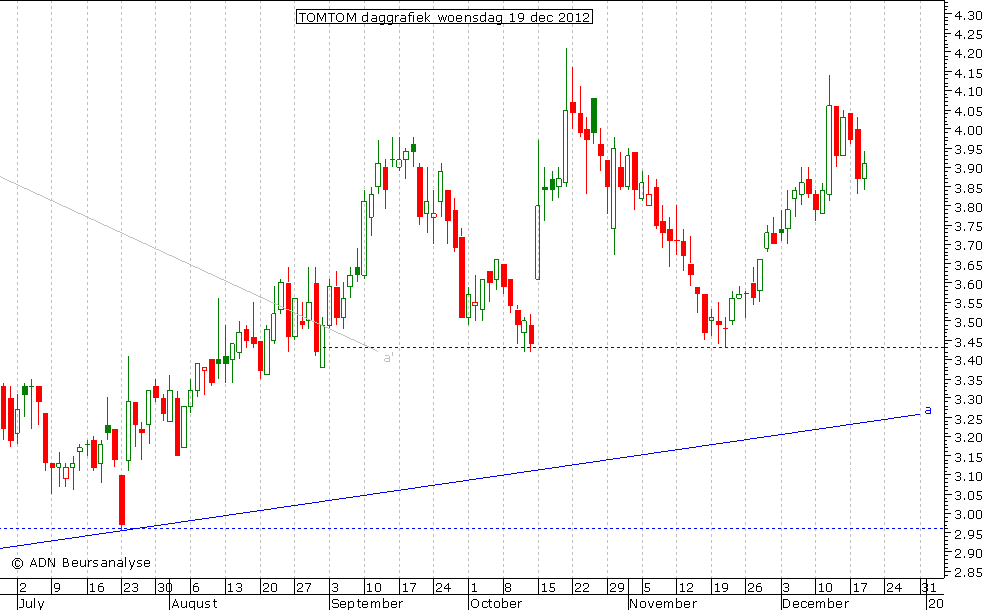This screenshot has height=610, width=985.
Task: Click the 4.20 price axis label
Action: tap(968, 54)
